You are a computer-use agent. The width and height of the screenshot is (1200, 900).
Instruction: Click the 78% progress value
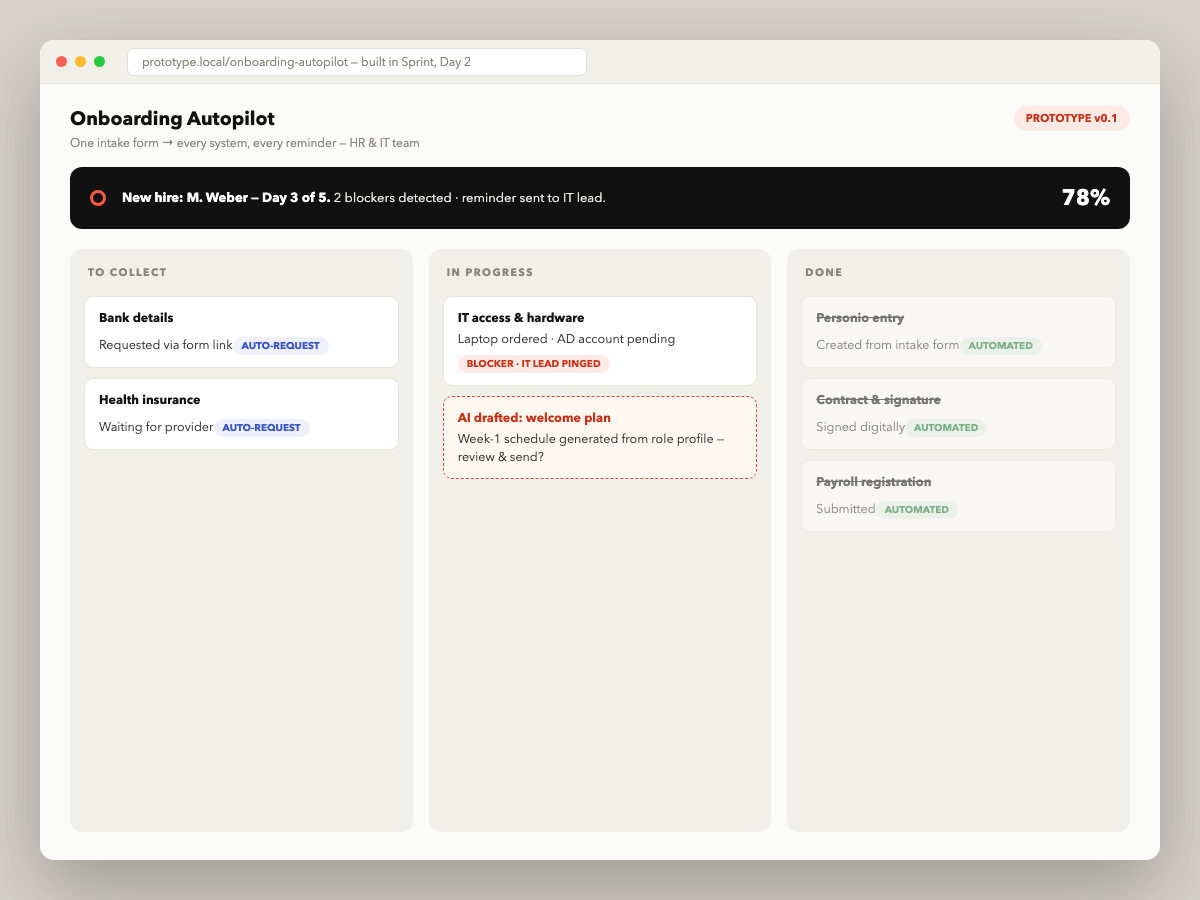tap(1086, 198)
